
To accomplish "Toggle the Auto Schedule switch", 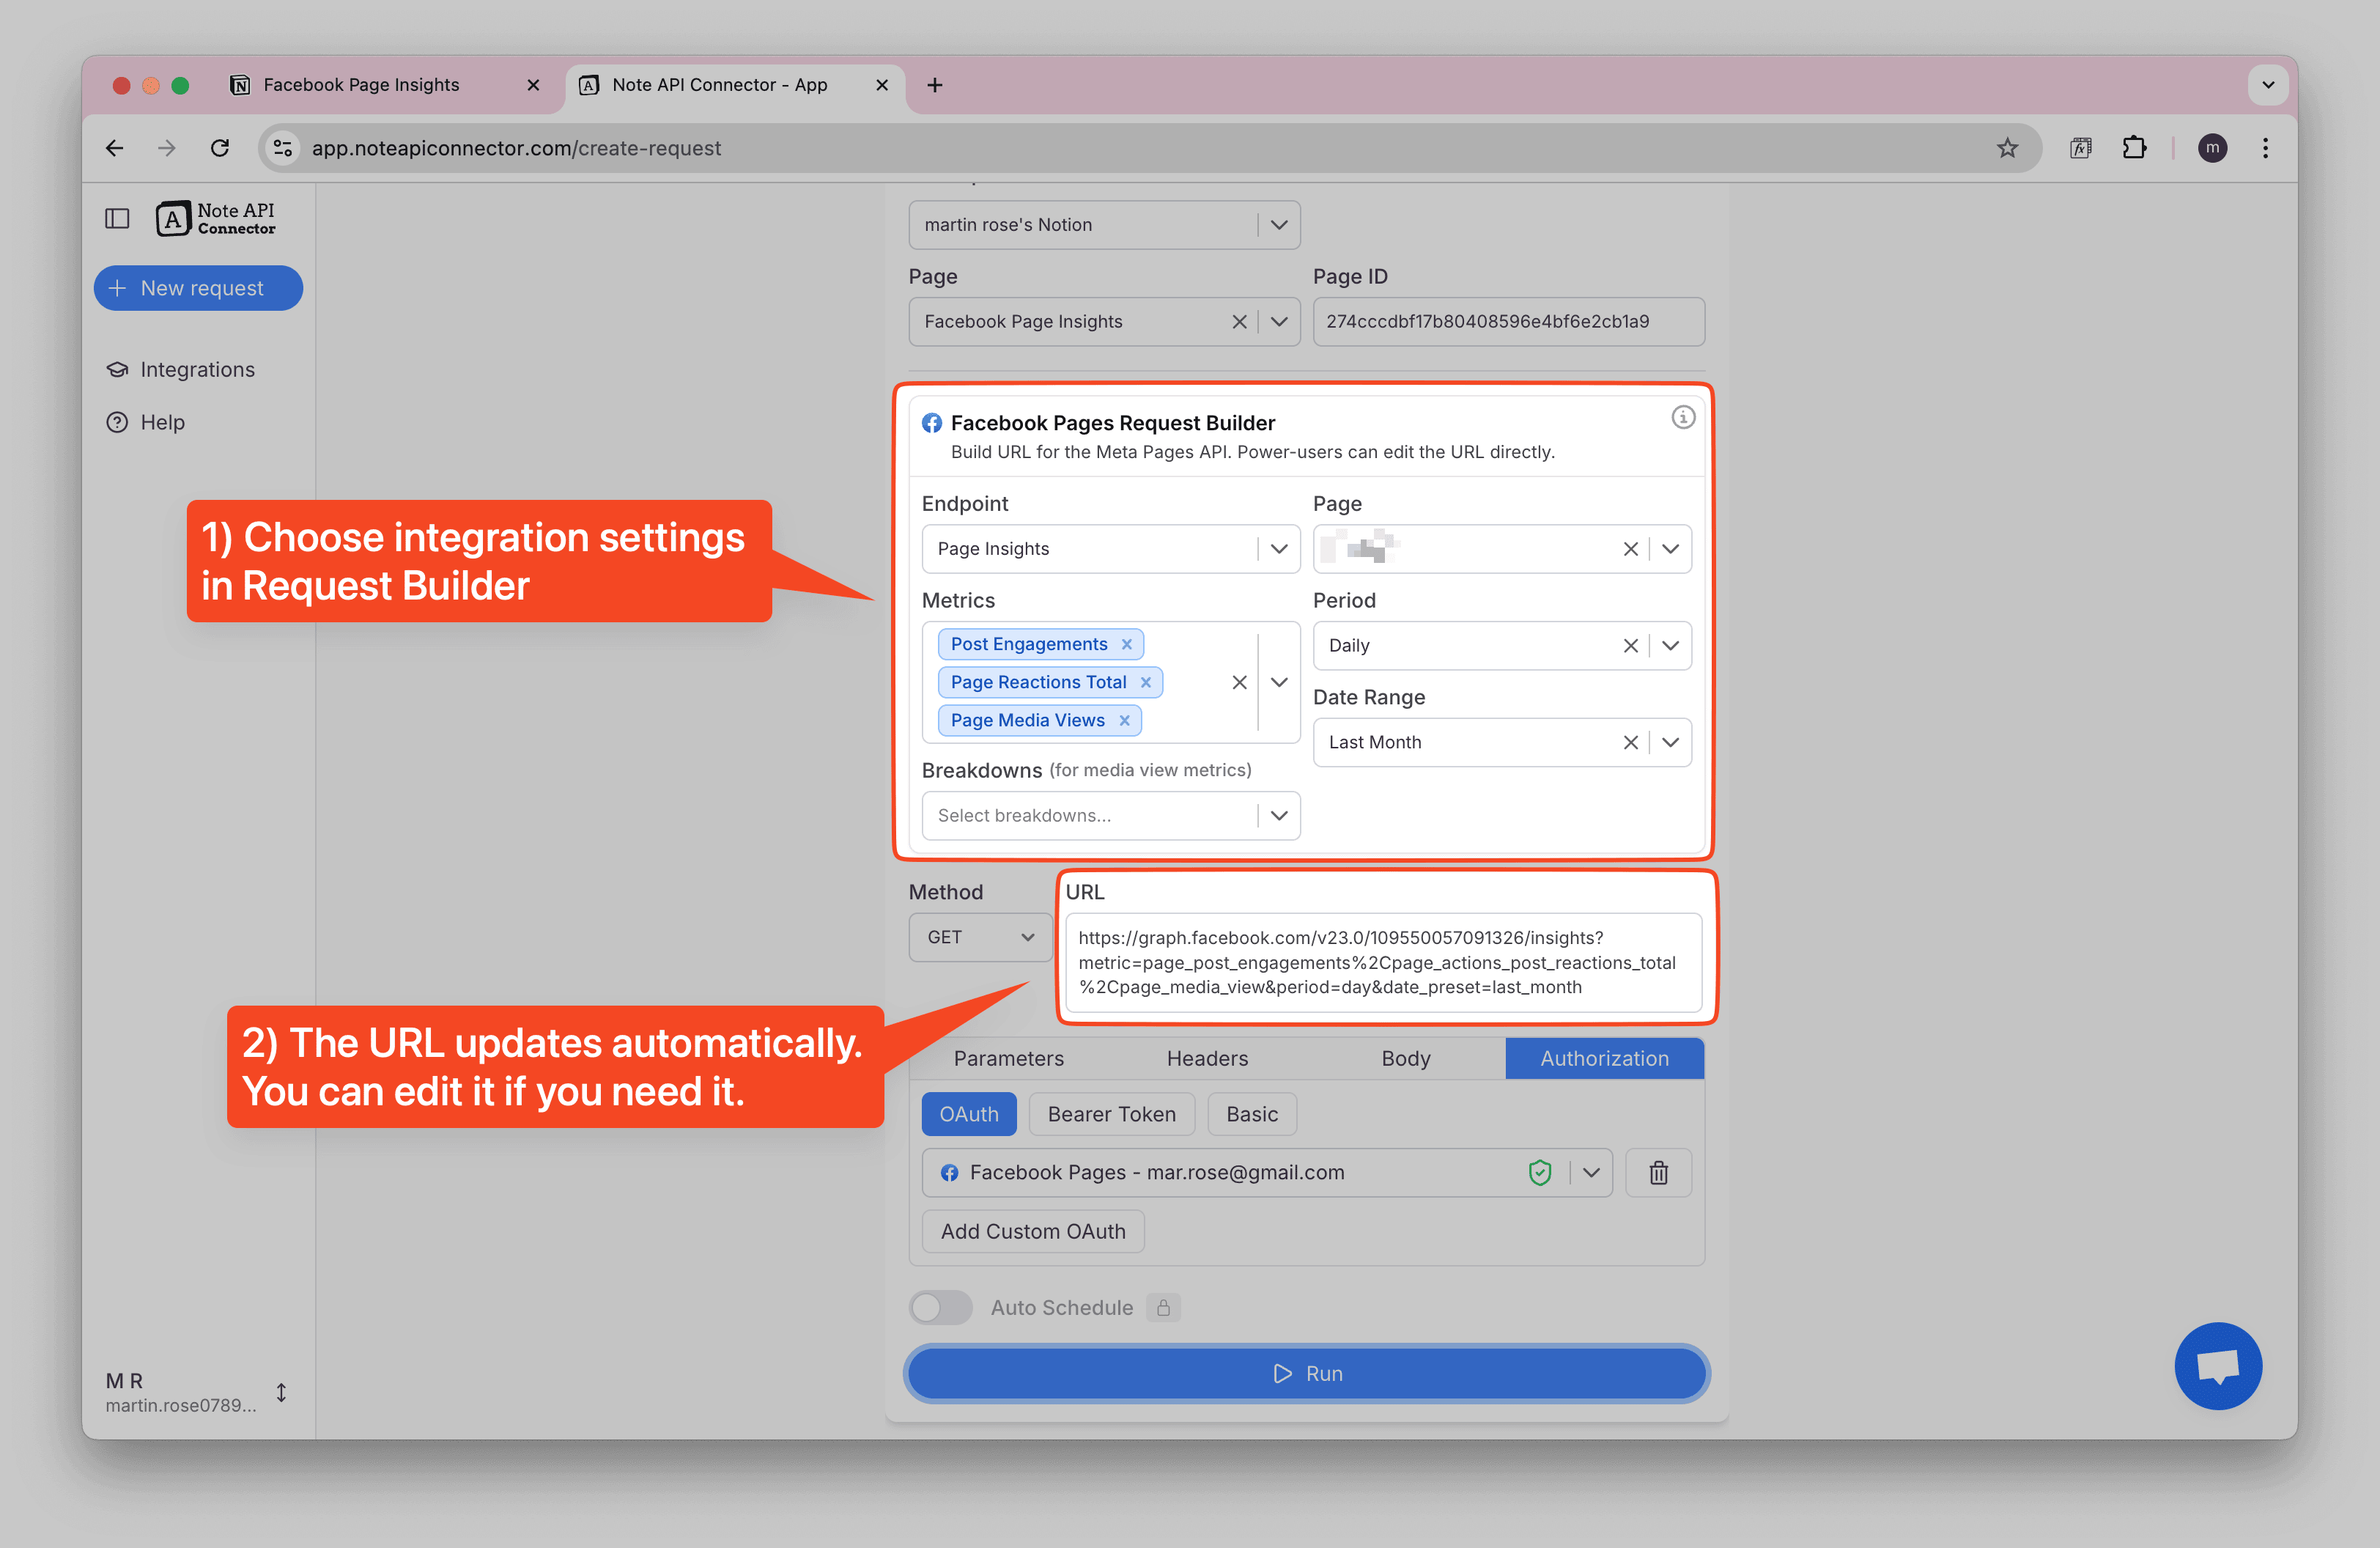I will click(940, 1307).
